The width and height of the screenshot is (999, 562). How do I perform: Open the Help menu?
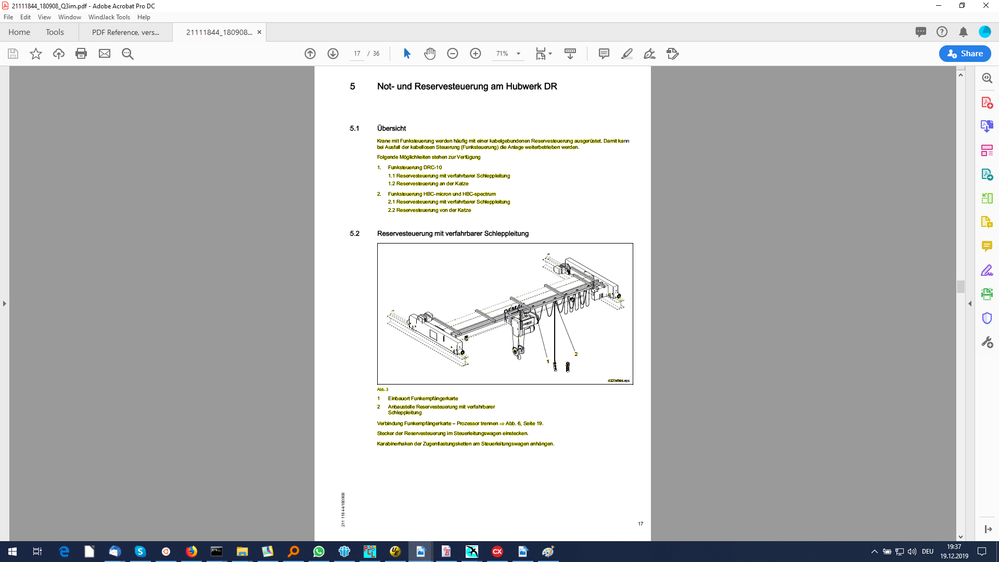coord(143,17)
